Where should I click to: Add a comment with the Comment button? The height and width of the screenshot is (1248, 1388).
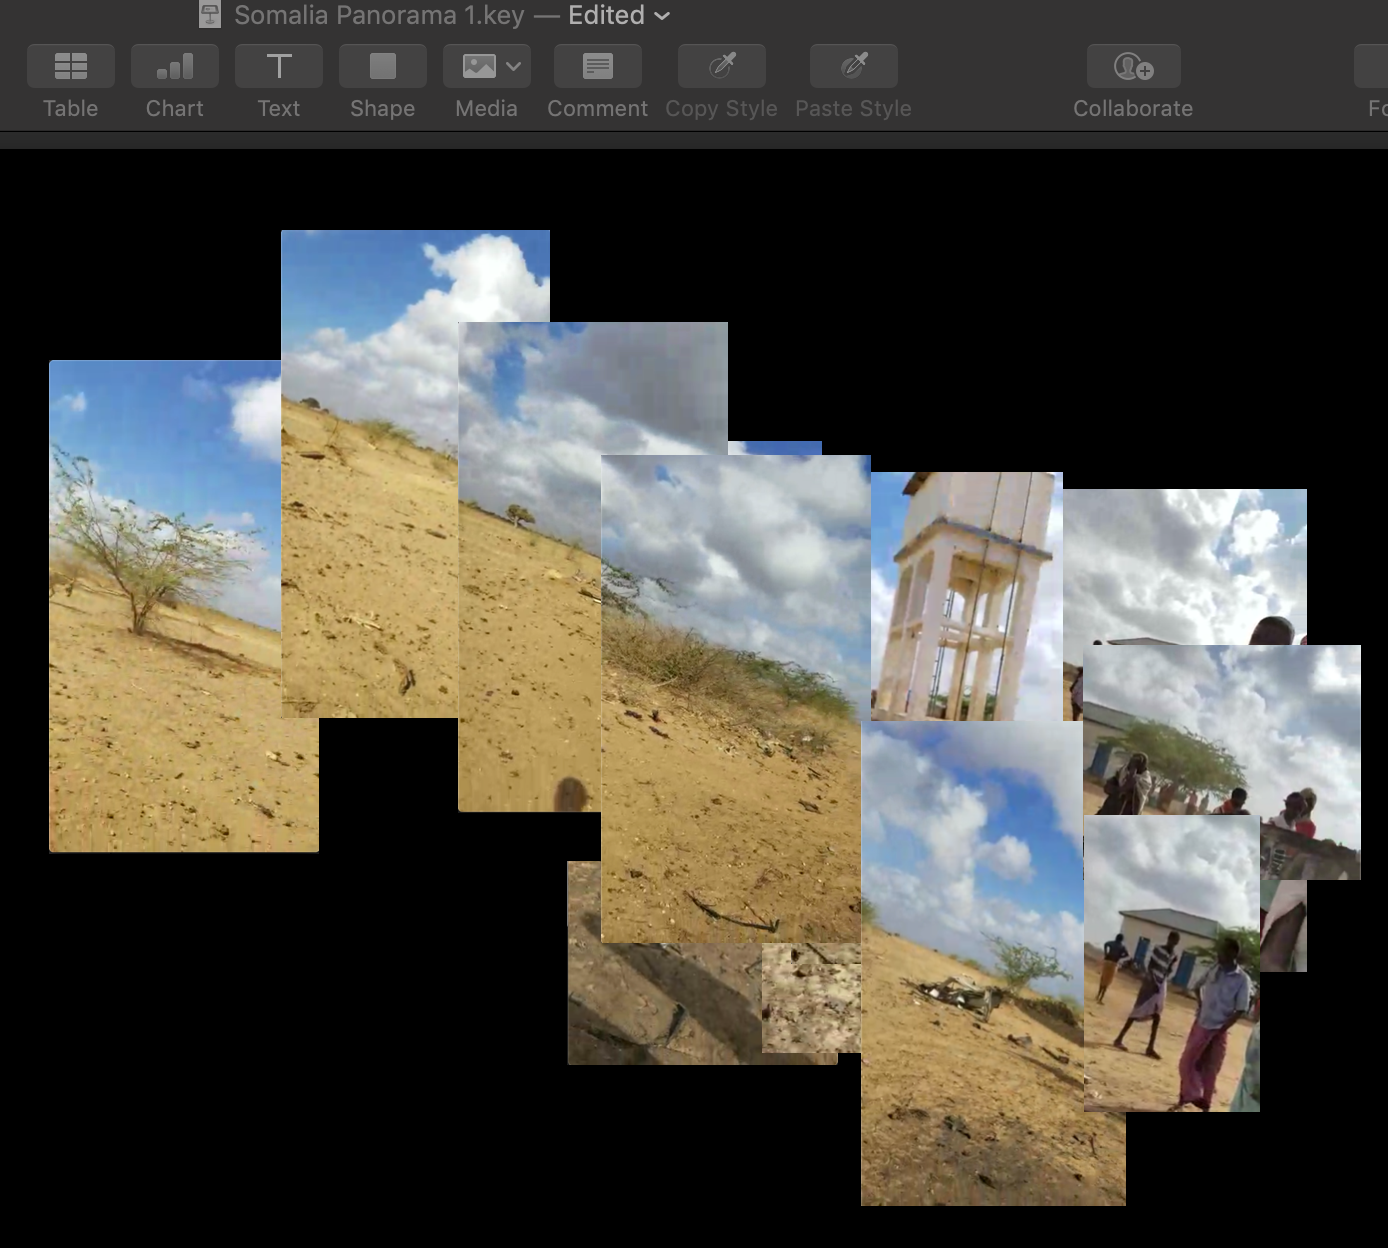pyautogui.click(x=598, y=66)
